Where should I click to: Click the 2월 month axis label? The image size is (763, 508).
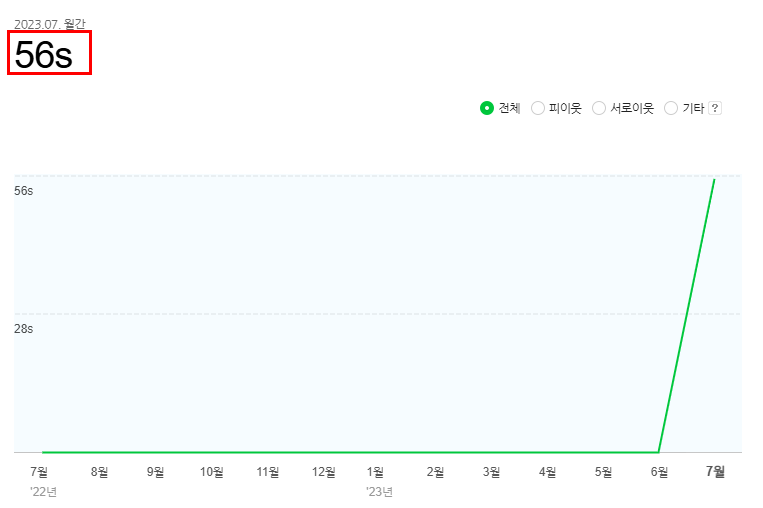pyautogui.click(x=436, y=472)
